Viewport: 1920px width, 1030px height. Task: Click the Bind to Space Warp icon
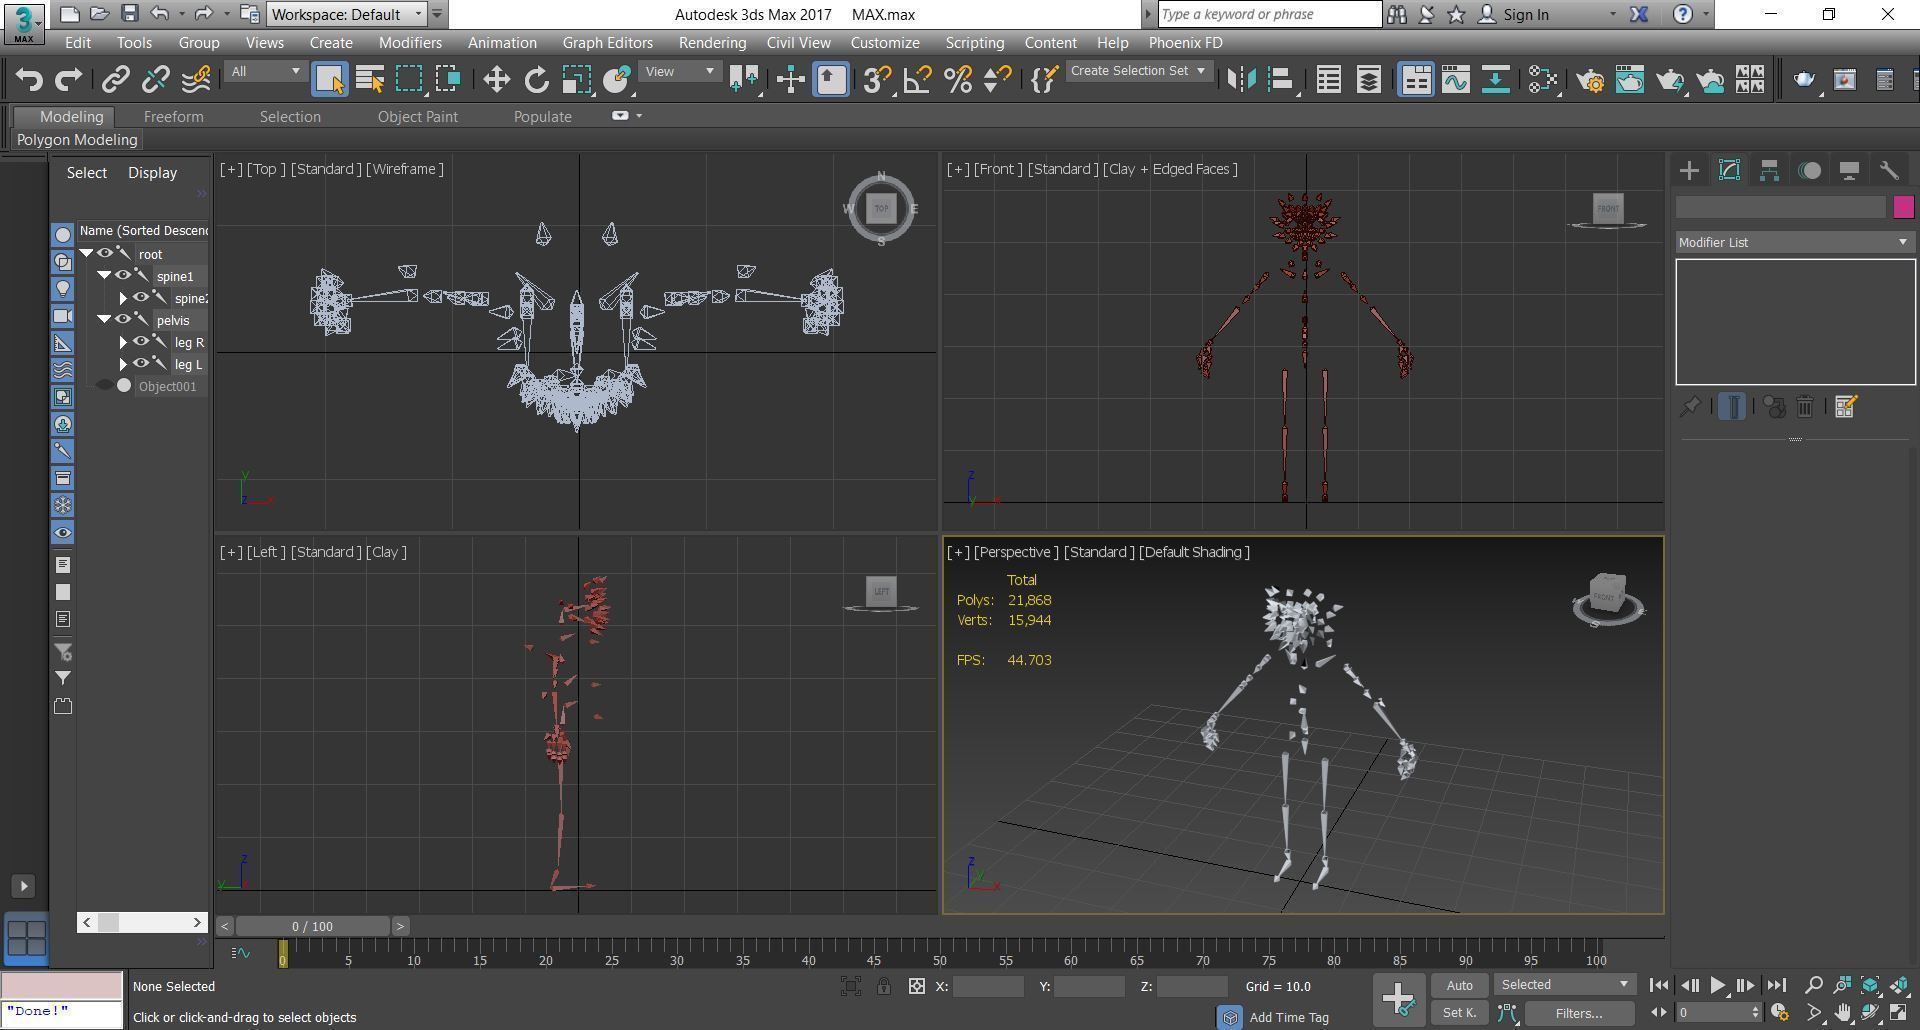point(196,80)
